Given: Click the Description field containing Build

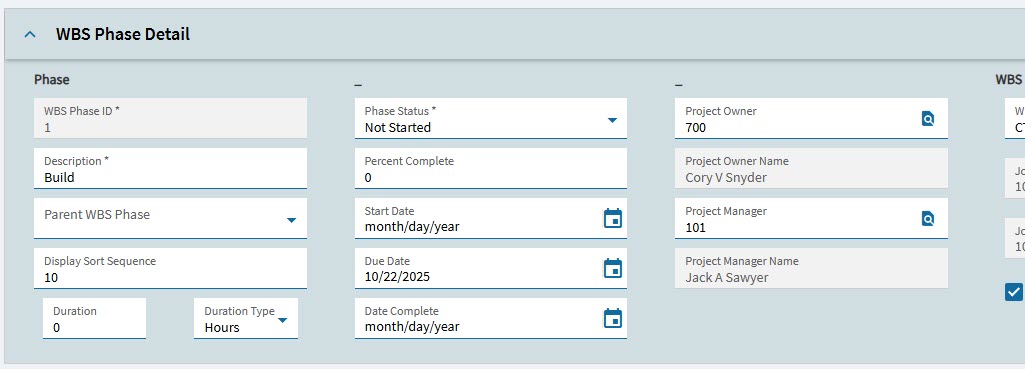Looking at the screenshot, I should point(171,169).
